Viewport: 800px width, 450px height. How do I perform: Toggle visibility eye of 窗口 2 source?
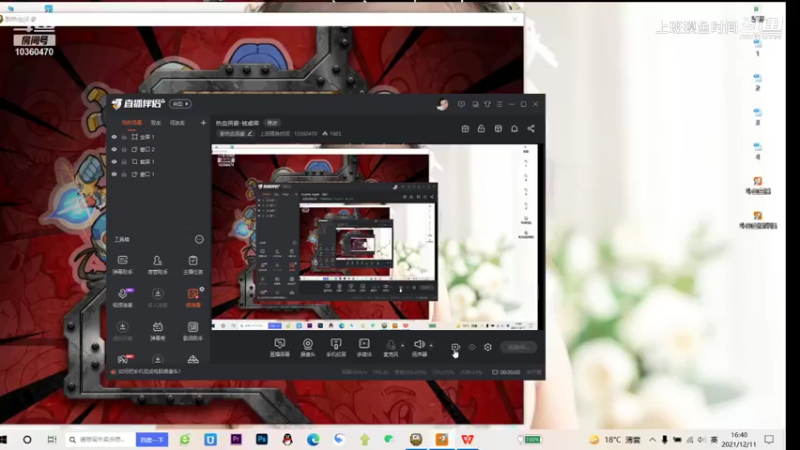click(x=114, y=149)
